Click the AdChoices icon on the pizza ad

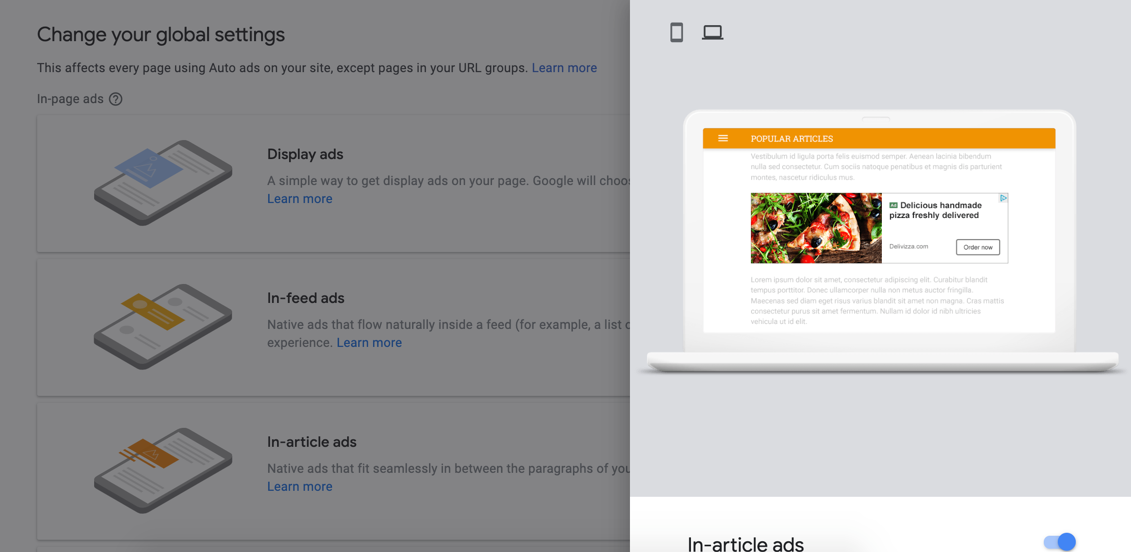(1003, 199)
